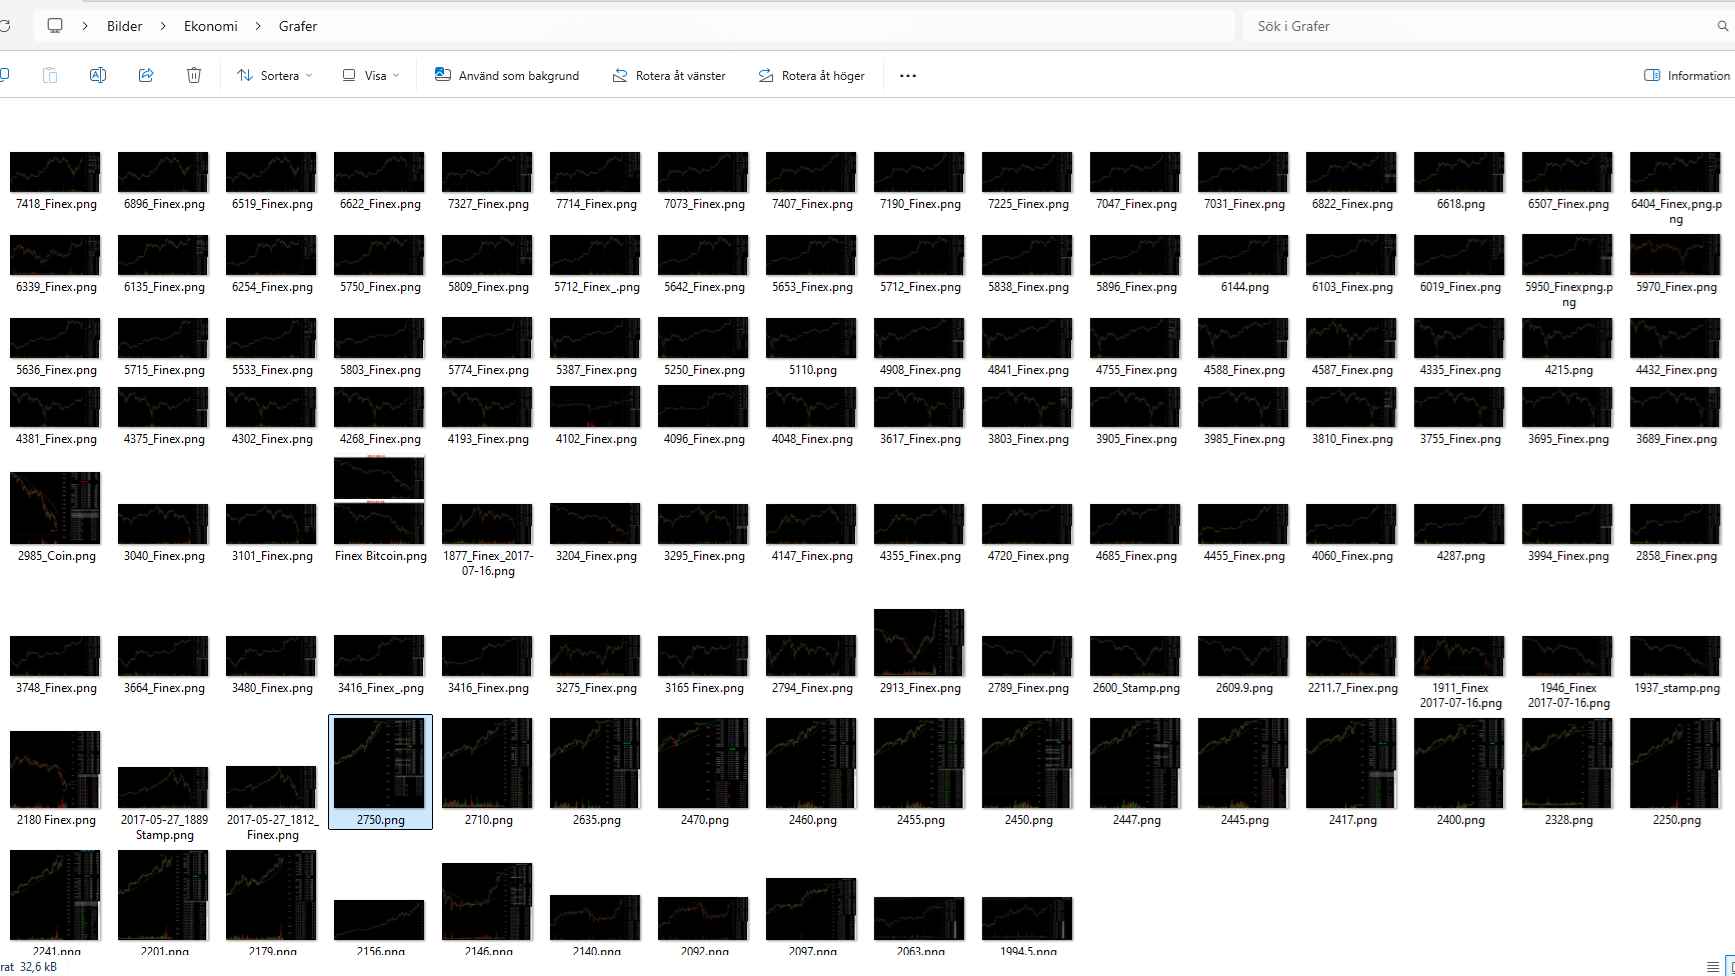Select the 6618.png thumbnail
Viewport: 1735px width, 976px height.
pos(1459,172)
